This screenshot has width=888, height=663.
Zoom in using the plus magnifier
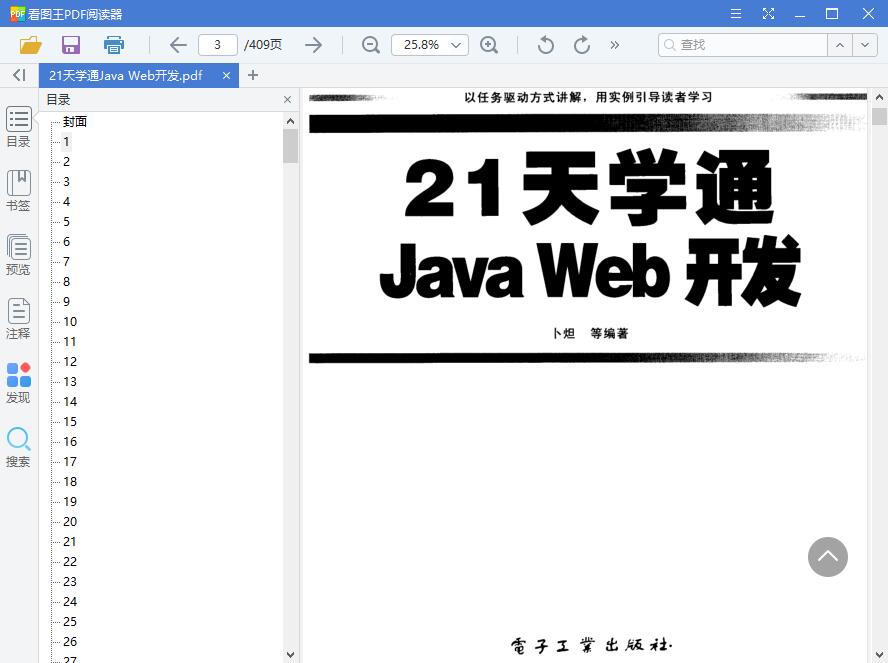click(489, 45)
